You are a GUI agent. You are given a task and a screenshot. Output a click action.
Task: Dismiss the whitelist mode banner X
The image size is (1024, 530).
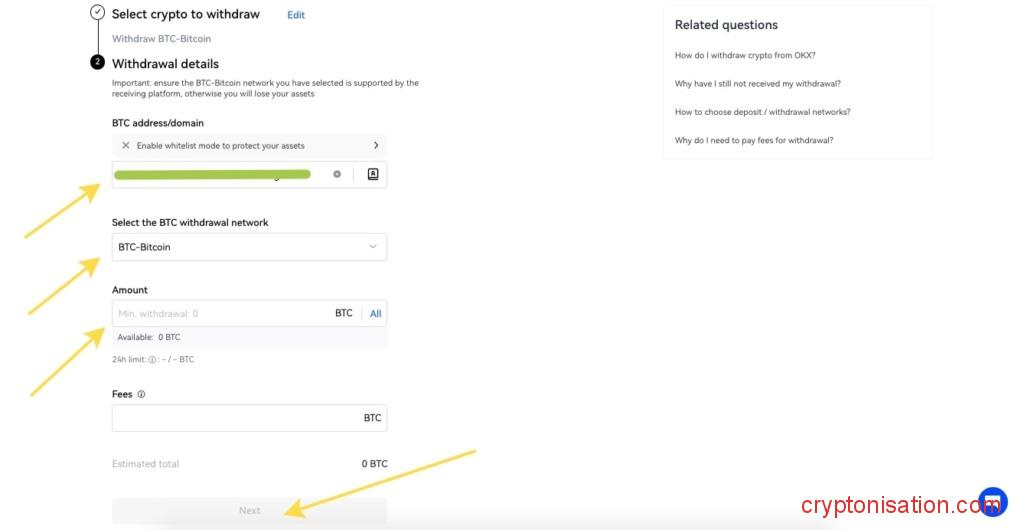point(126,145)
